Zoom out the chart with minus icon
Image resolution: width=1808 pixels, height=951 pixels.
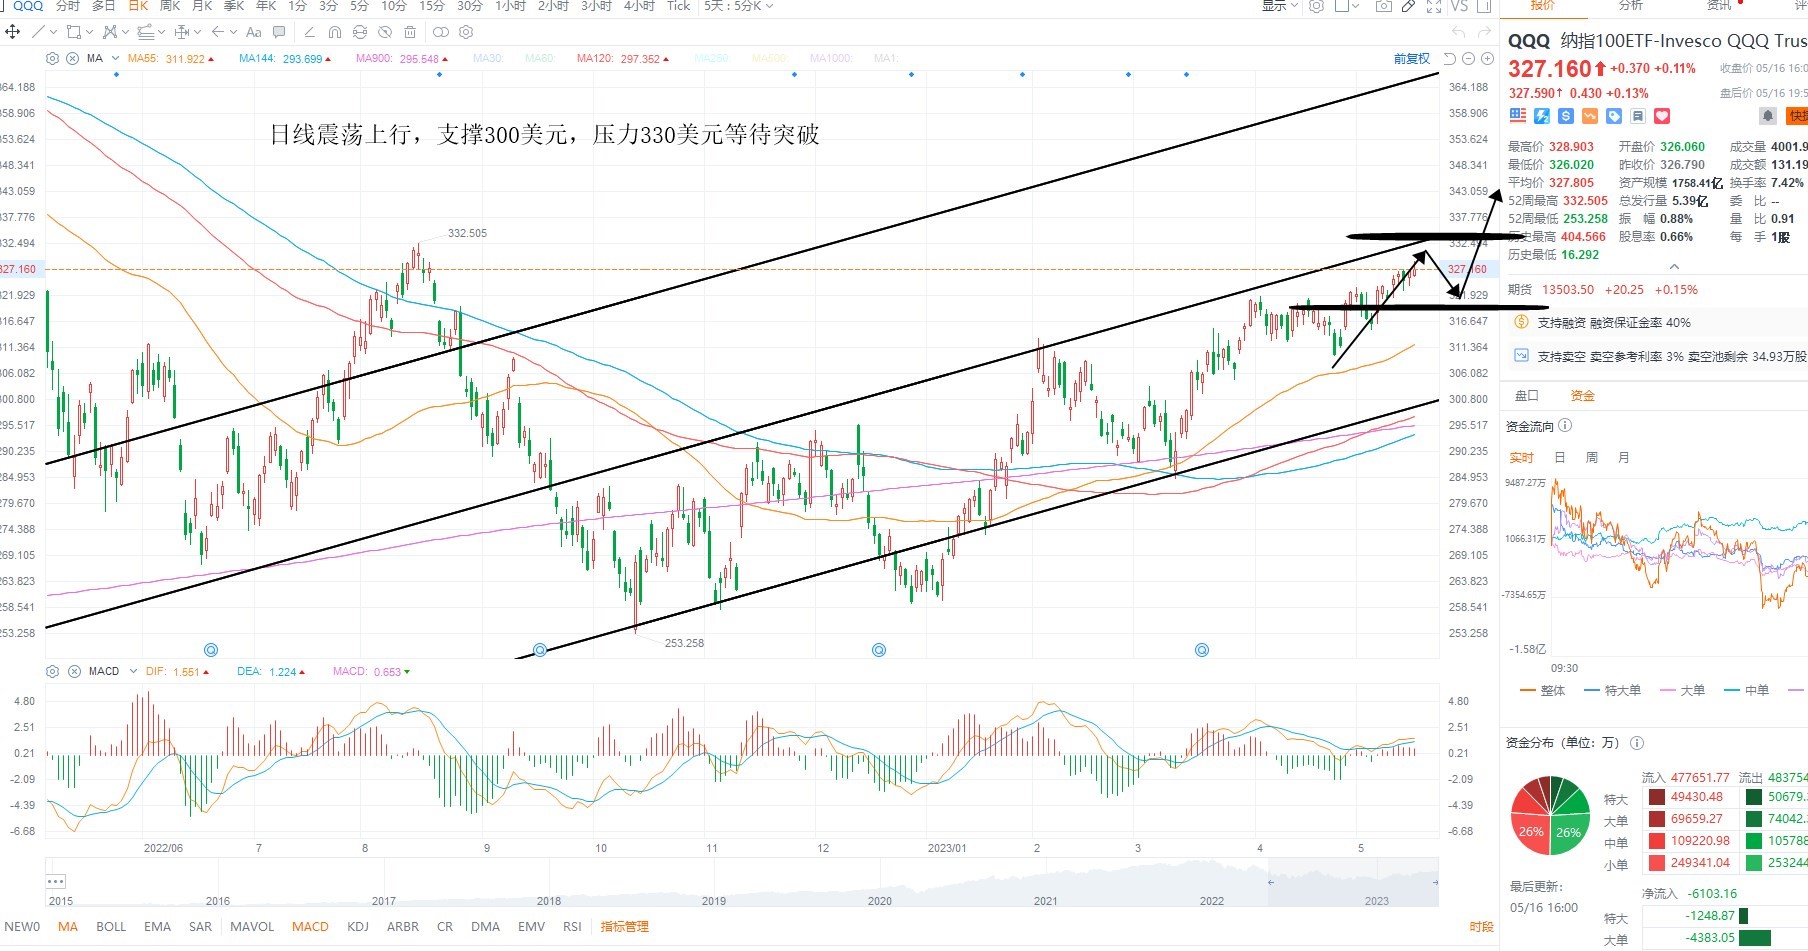pyautogui.click(x=1469, y=59)
